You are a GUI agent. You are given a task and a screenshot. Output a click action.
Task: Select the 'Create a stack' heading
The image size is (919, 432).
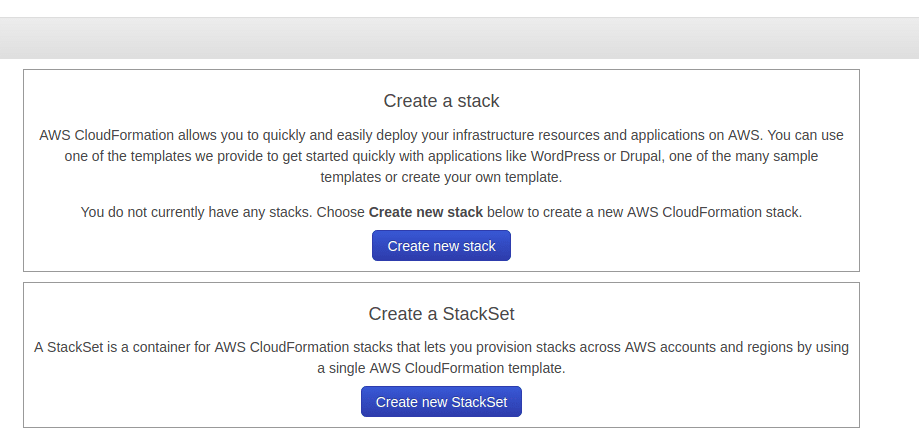coord(441,101)
